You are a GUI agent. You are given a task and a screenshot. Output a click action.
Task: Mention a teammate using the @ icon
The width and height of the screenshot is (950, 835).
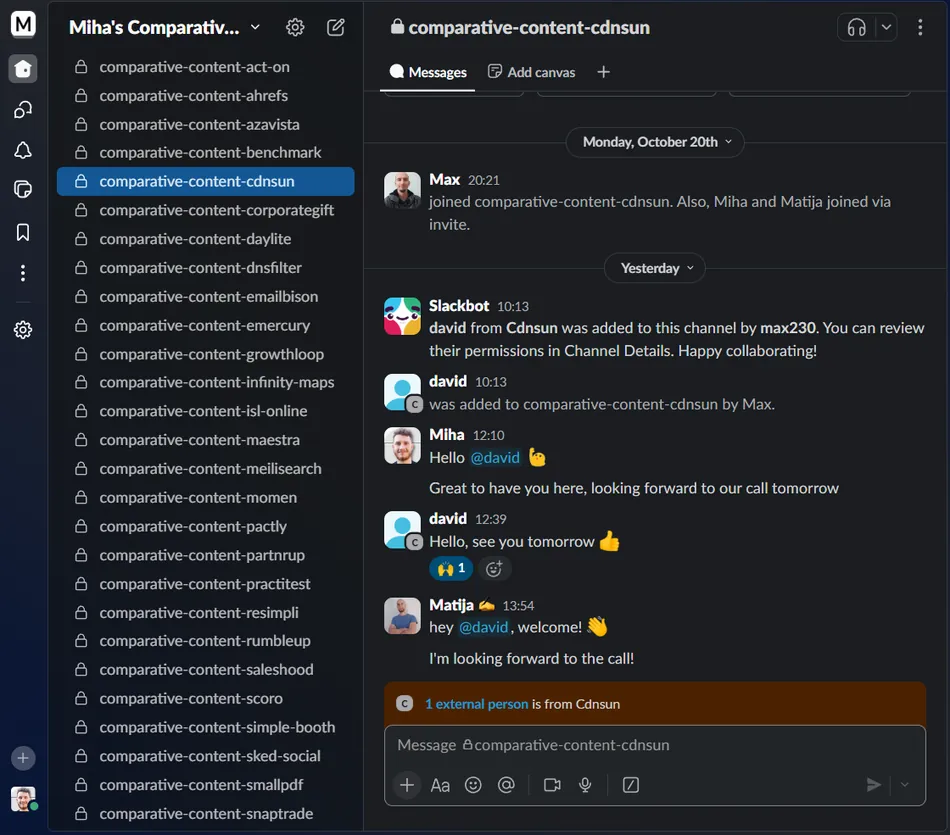click(506, 785)
